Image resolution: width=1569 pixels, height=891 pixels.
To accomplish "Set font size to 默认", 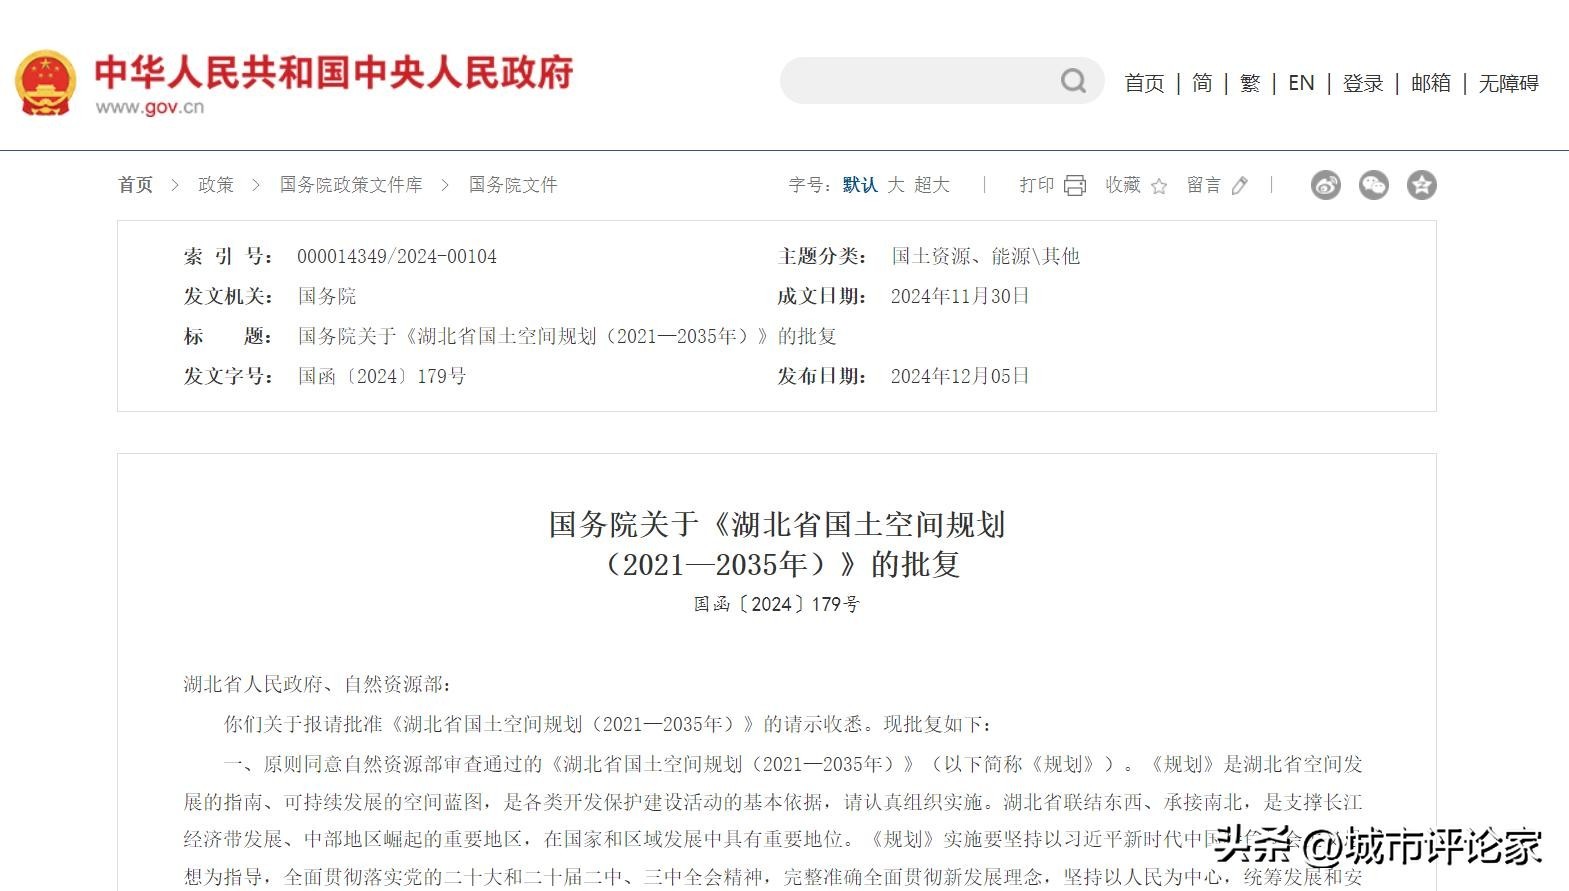I will pyautogui.click(x=859, y=185).
